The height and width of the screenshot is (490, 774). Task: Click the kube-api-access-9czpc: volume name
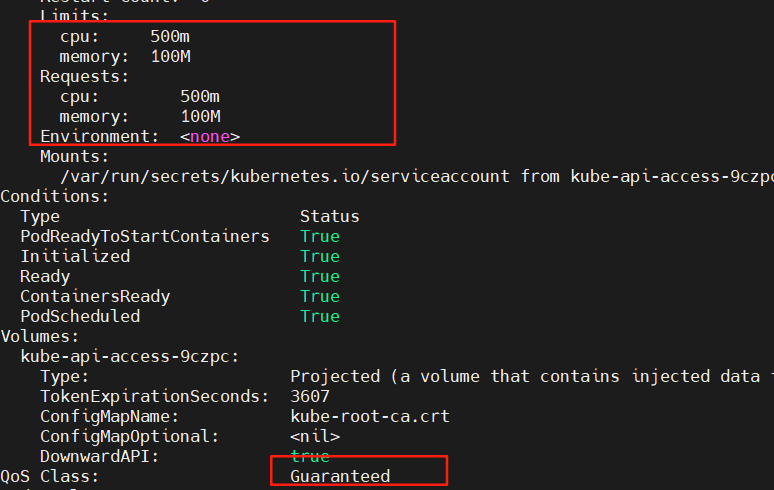coord(130,356)
